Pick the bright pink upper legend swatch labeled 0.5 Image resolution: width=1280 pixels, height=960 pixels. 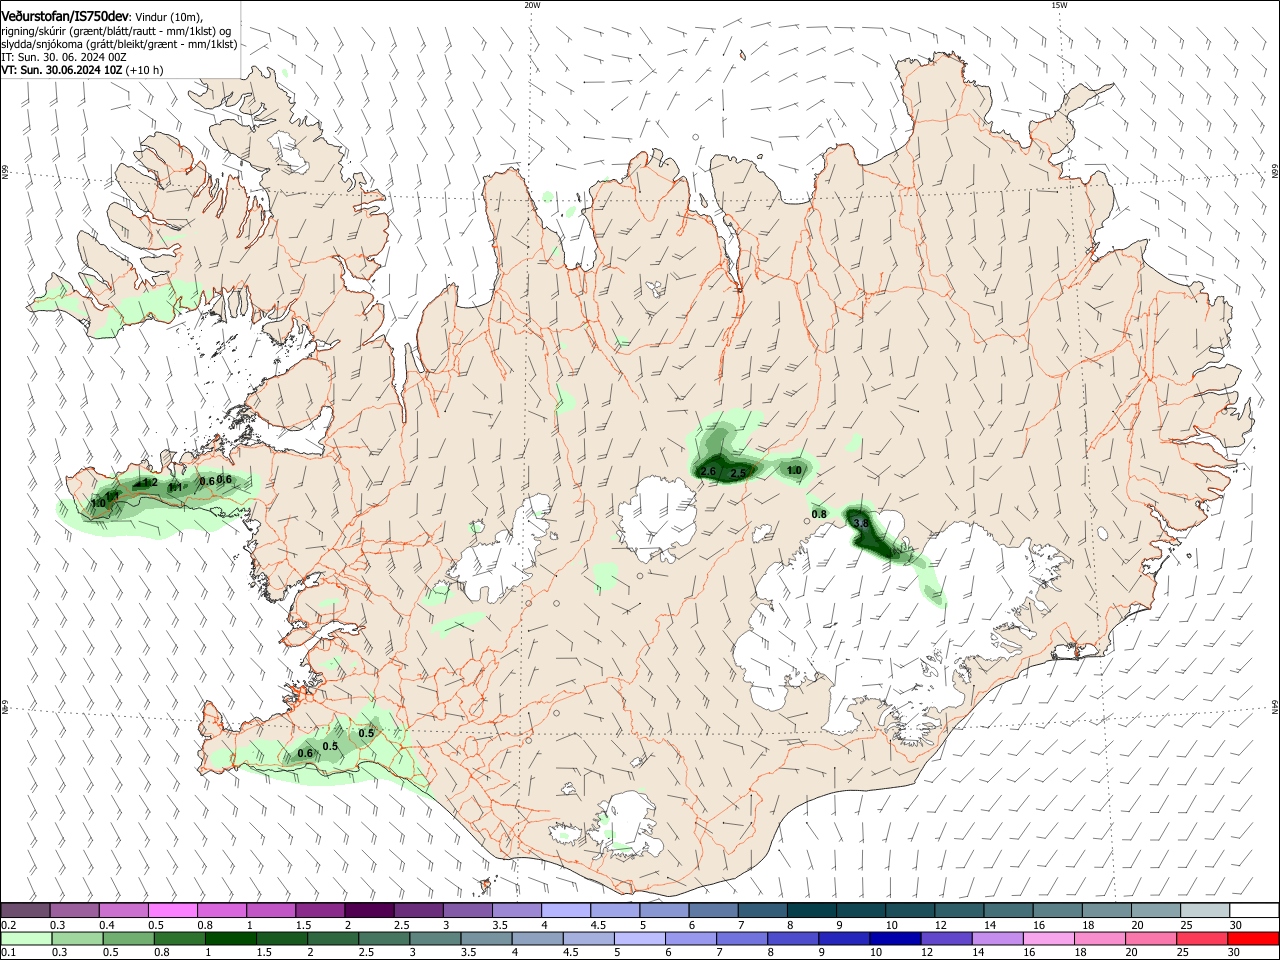(172, 910)
